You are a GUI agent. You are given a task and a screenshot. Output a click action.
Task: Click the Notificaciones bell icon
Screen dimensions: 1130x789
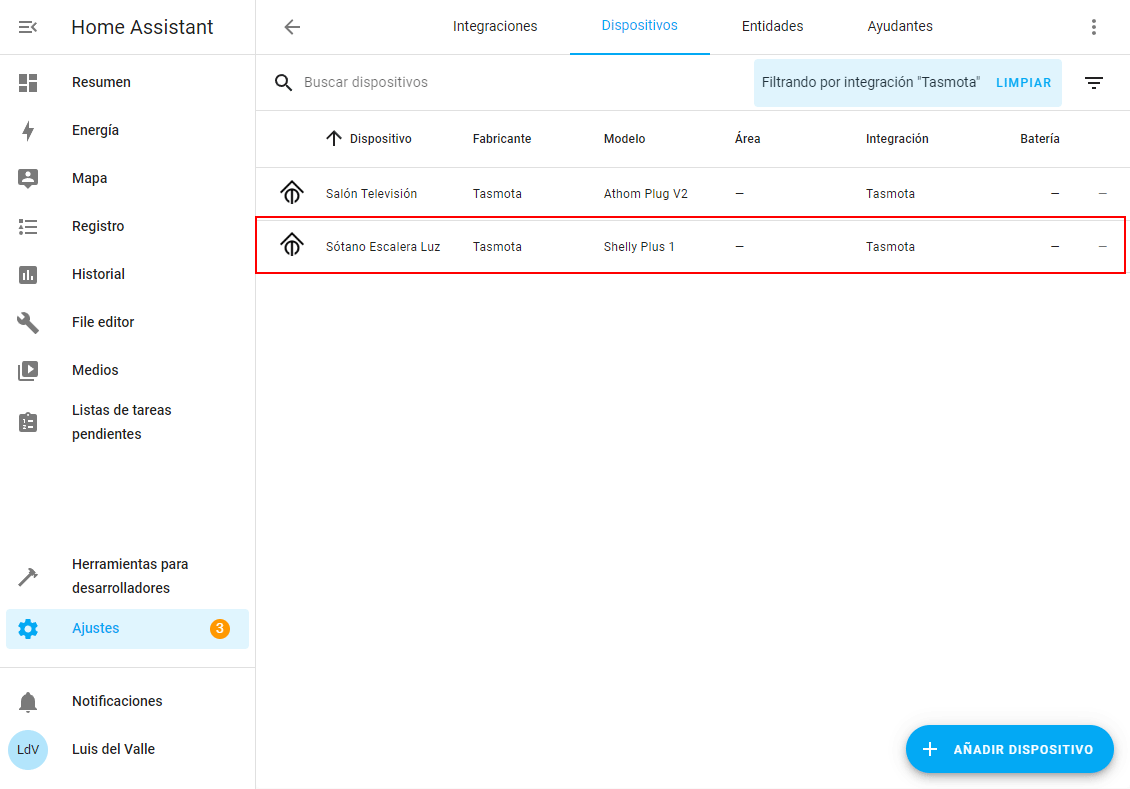[28, 701]
